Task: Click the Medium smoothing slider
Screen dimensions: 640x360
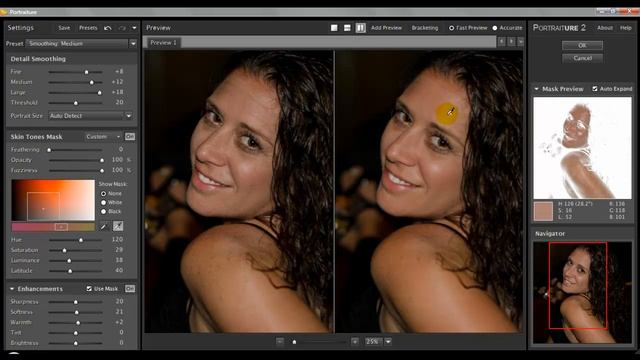Action: click(x=76, y=82)
